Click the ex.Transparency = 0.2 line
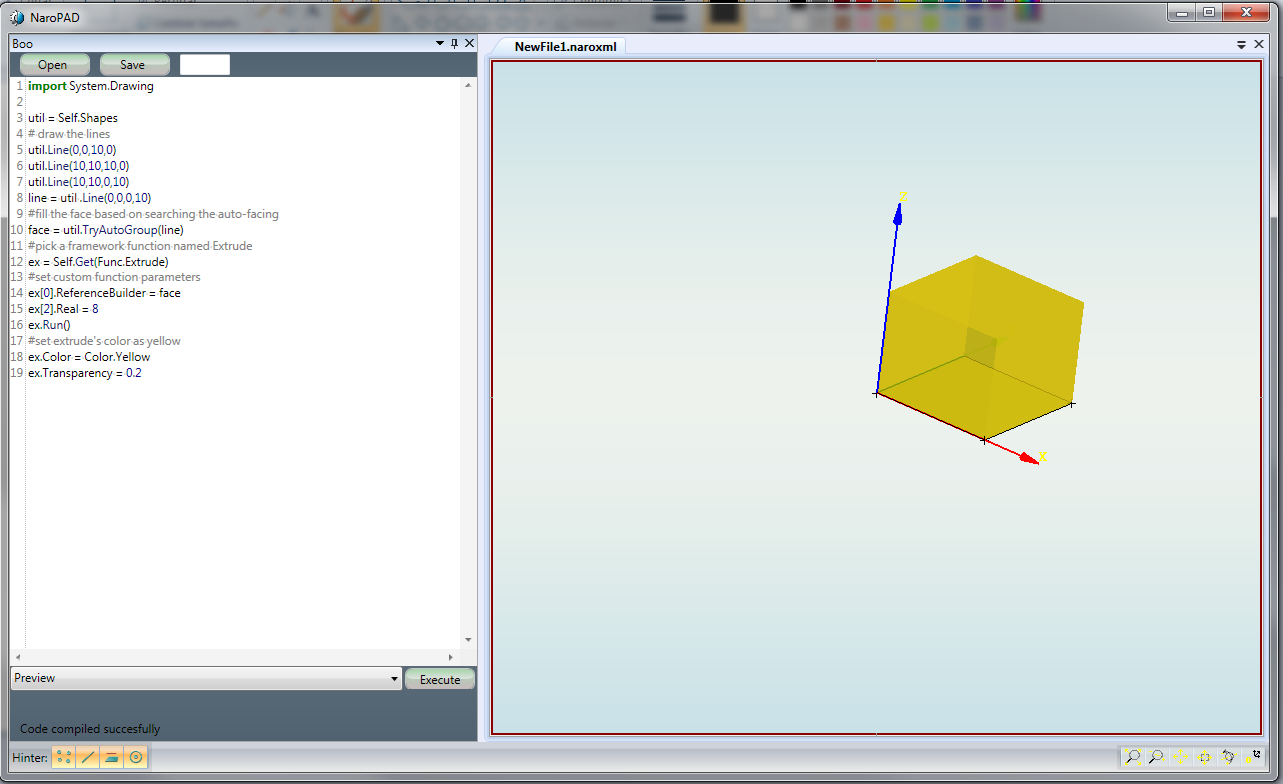 point(85,374)
